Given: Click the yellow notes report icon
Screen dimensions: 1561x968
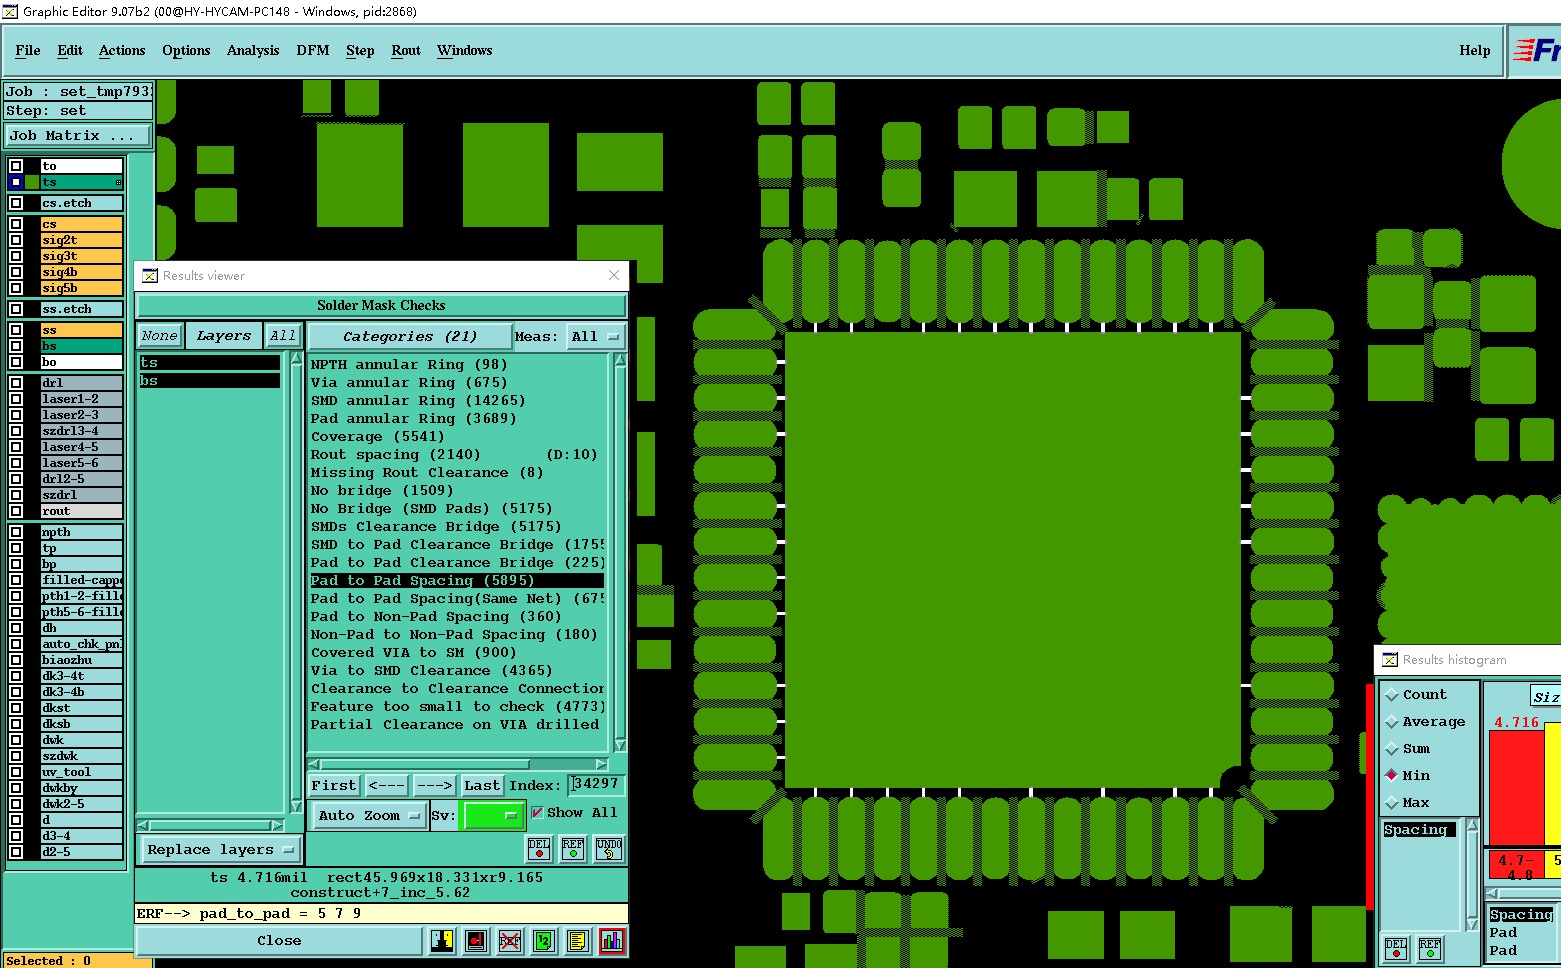Looking at the screenshot, I should (x=577, y=941).
